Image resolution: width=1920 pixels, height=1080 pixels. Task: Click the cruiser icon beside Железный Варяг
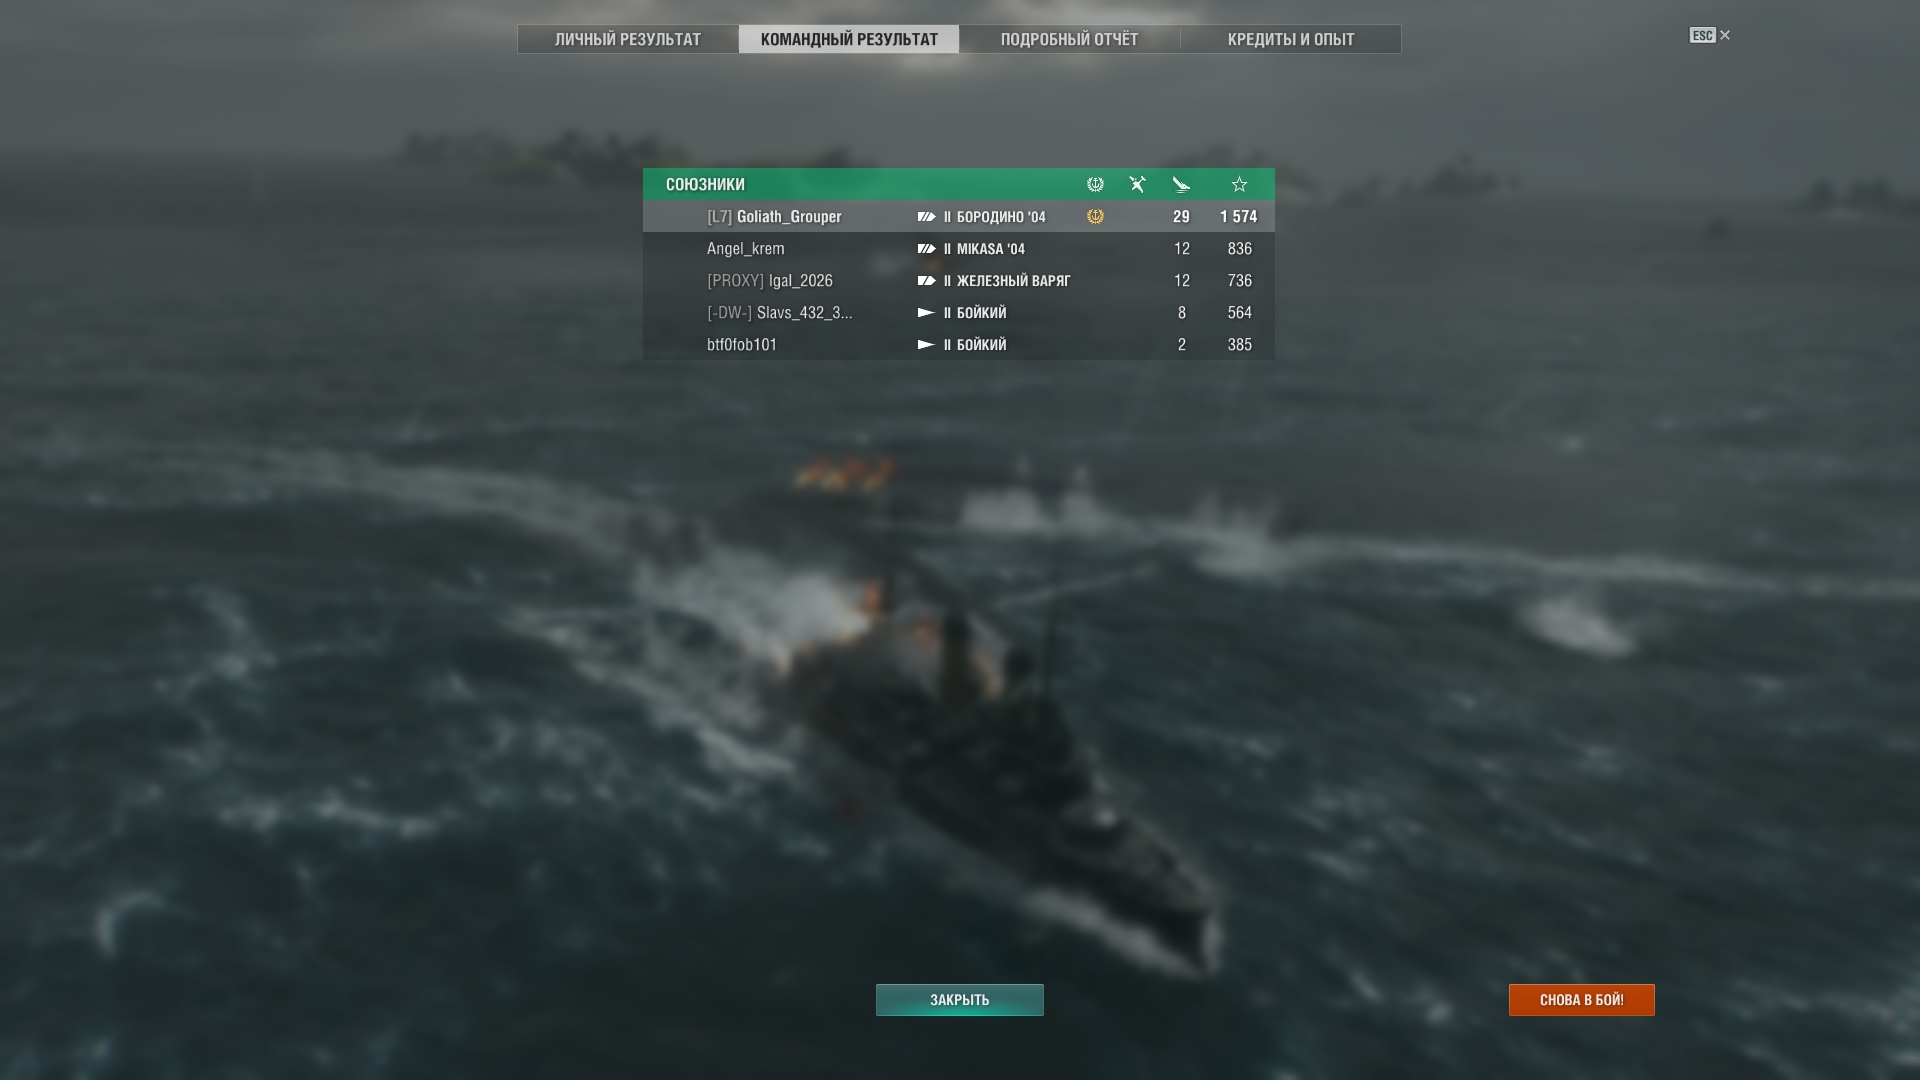(x=926, y=281)
